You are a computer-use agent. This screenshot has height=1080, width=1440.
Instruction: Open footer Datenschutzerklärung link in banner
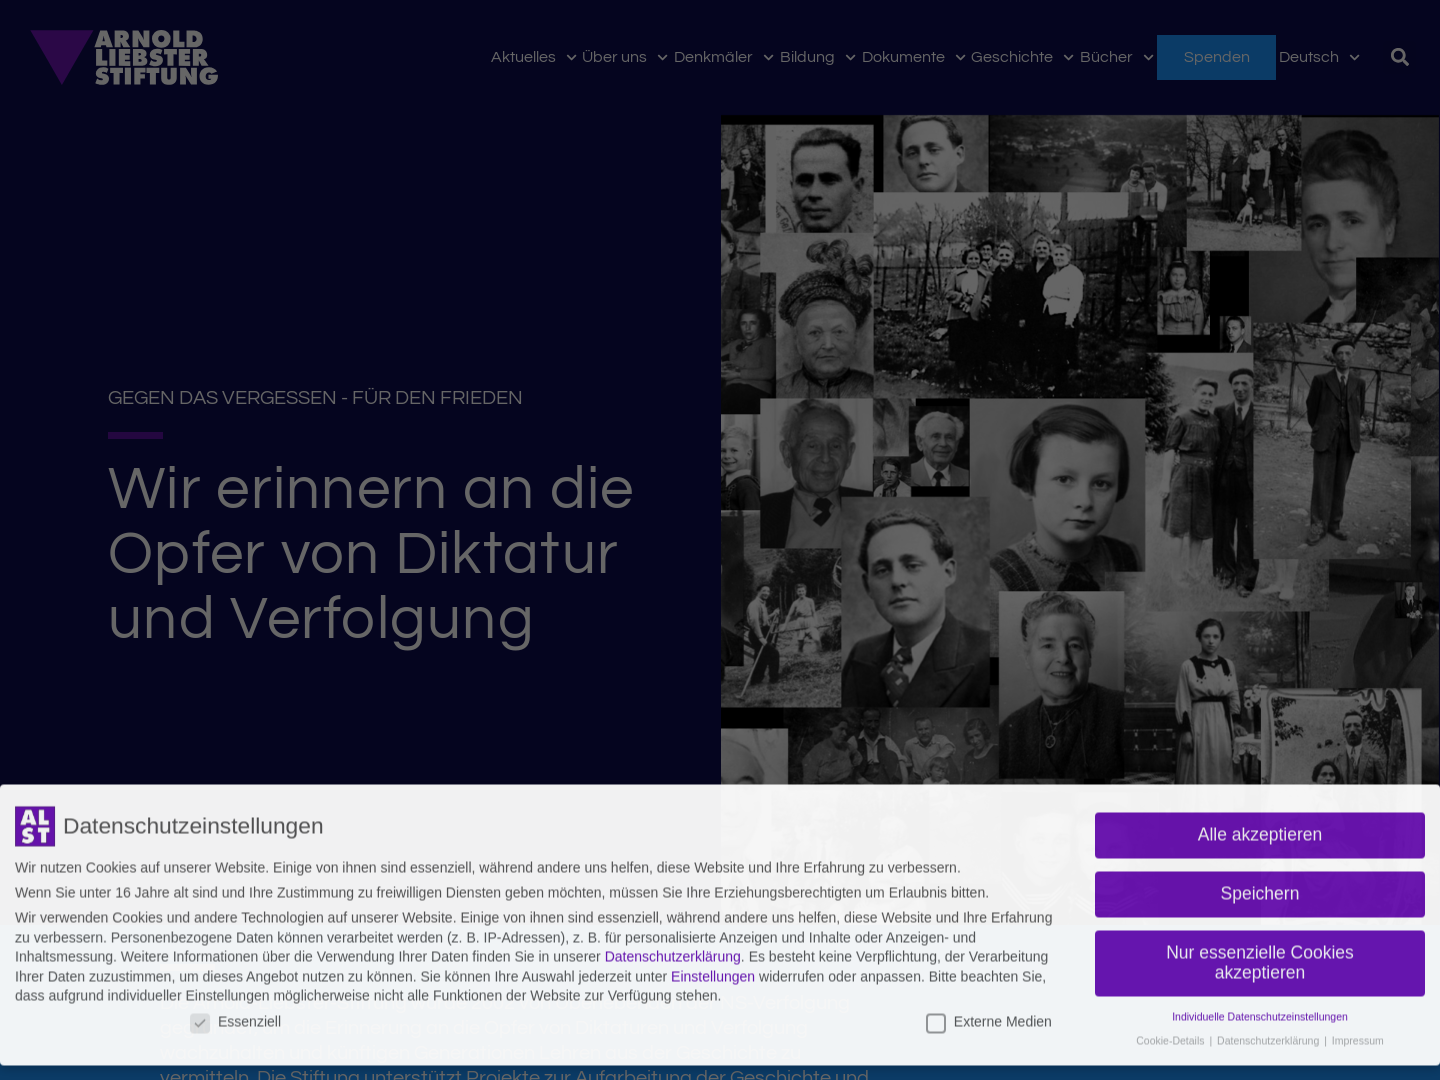click(1268, 1041)
